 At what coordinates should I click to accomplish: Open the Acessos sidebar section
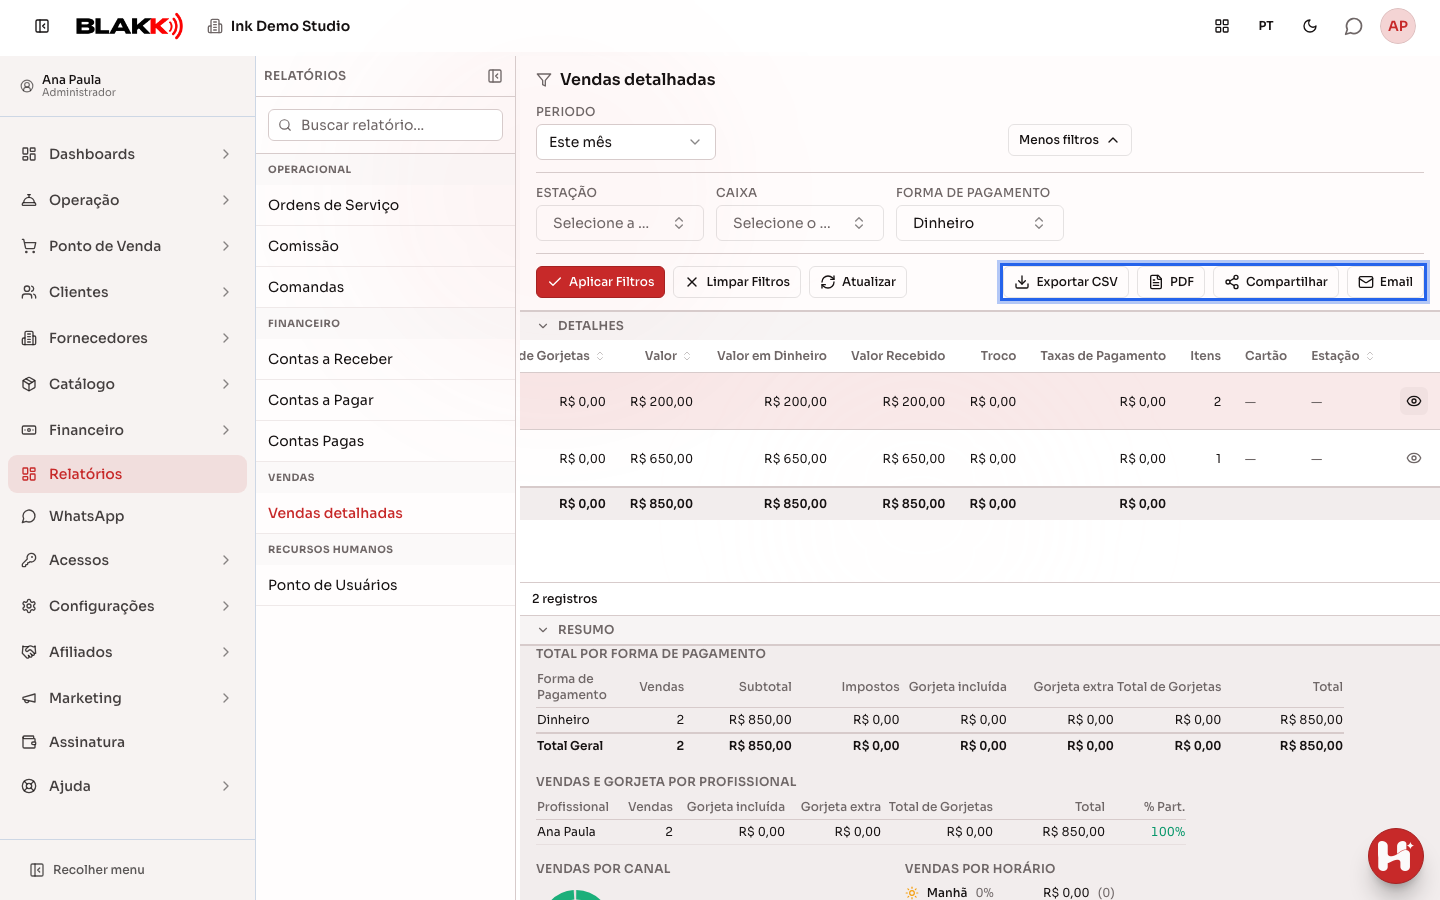(127, 560)
